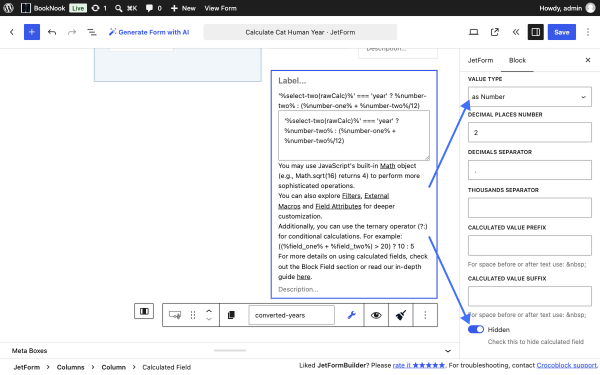
Task: Open the in-depth guide here link
Action: [303, 277]
